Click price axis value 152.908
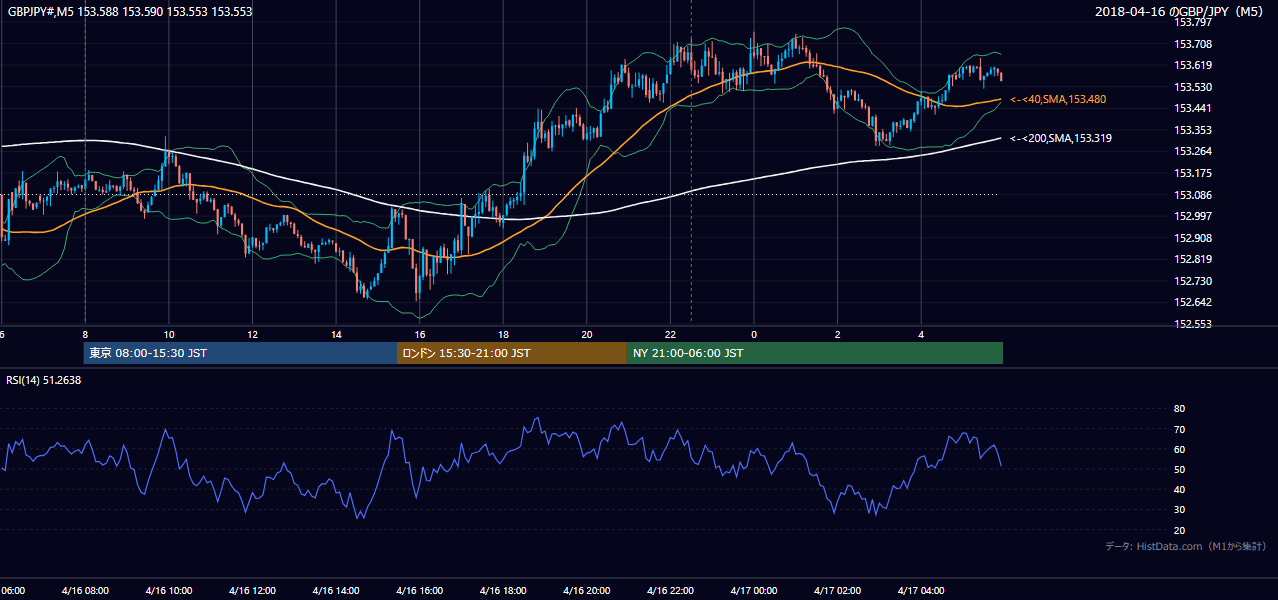This screenshot has height=600, width=1278. [x=1192, y=238]
